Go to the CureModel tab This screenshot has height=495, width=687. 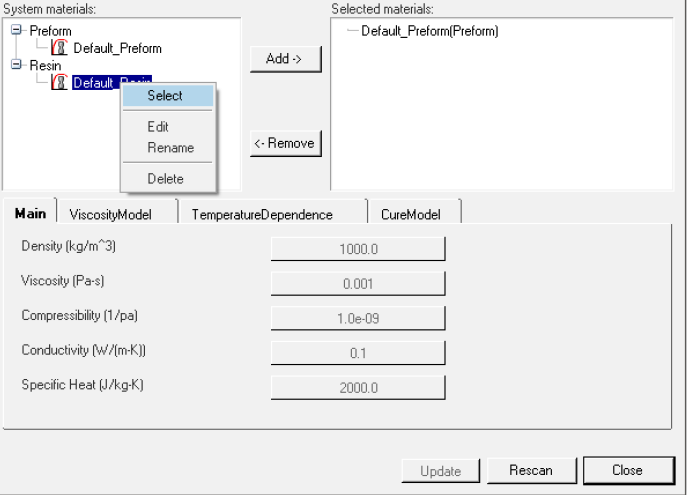pos(405,214)
